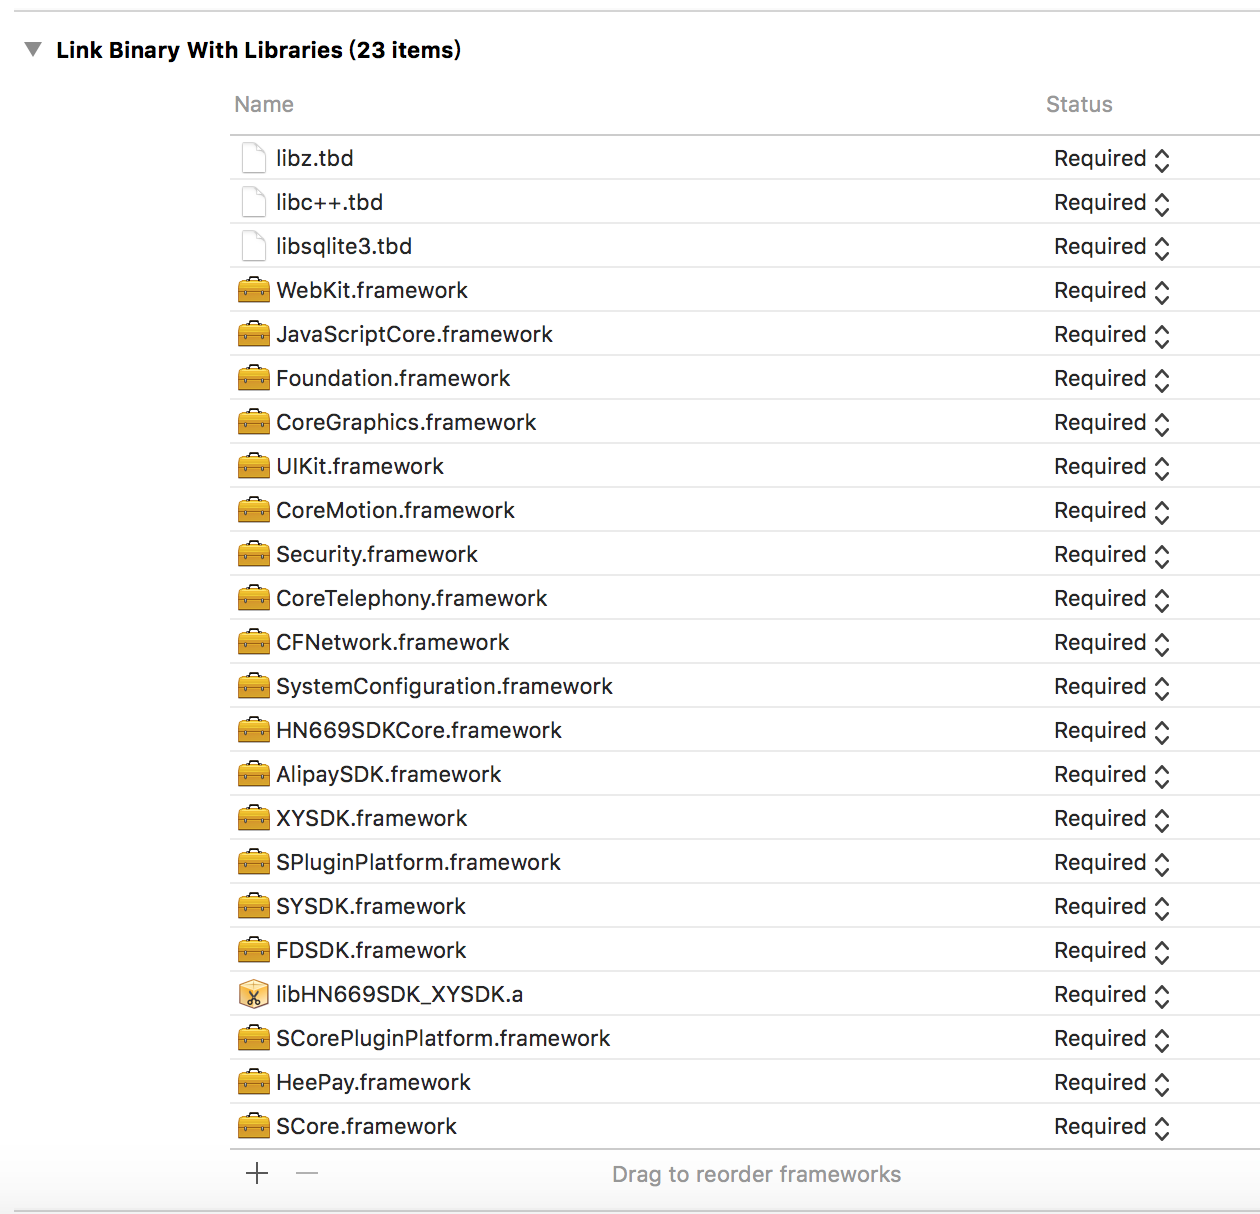Select the UIKit.framework name text

360,466
